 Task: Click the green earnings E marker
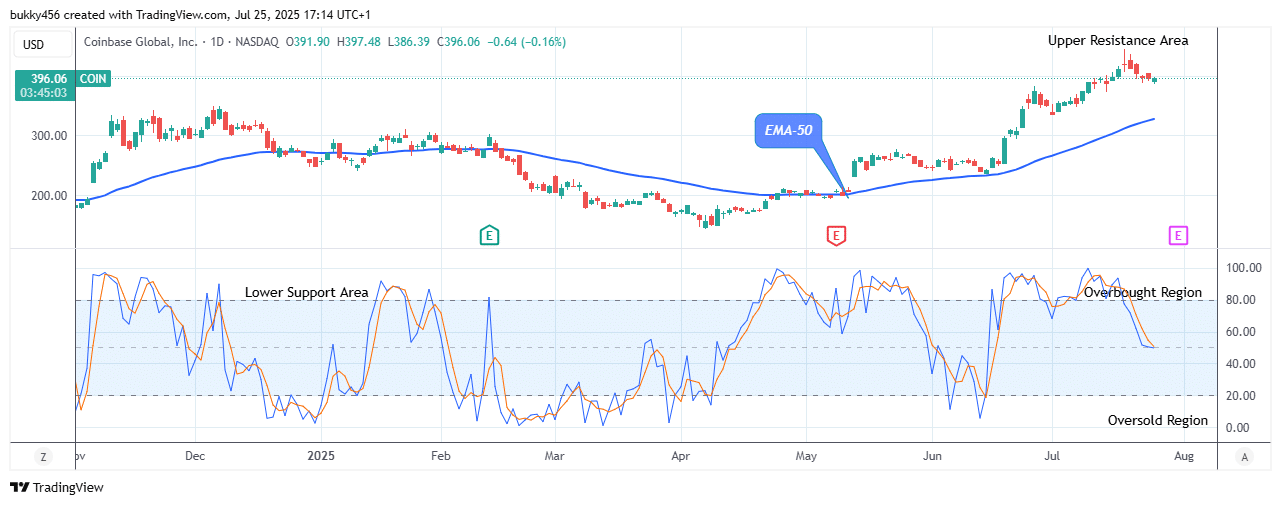[489, 236]
